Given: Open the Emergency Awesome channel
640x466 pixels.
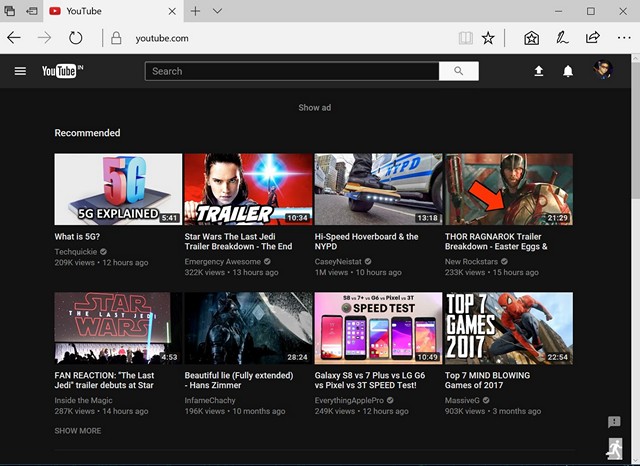Looking at the screenshot, I should (222, 262).
